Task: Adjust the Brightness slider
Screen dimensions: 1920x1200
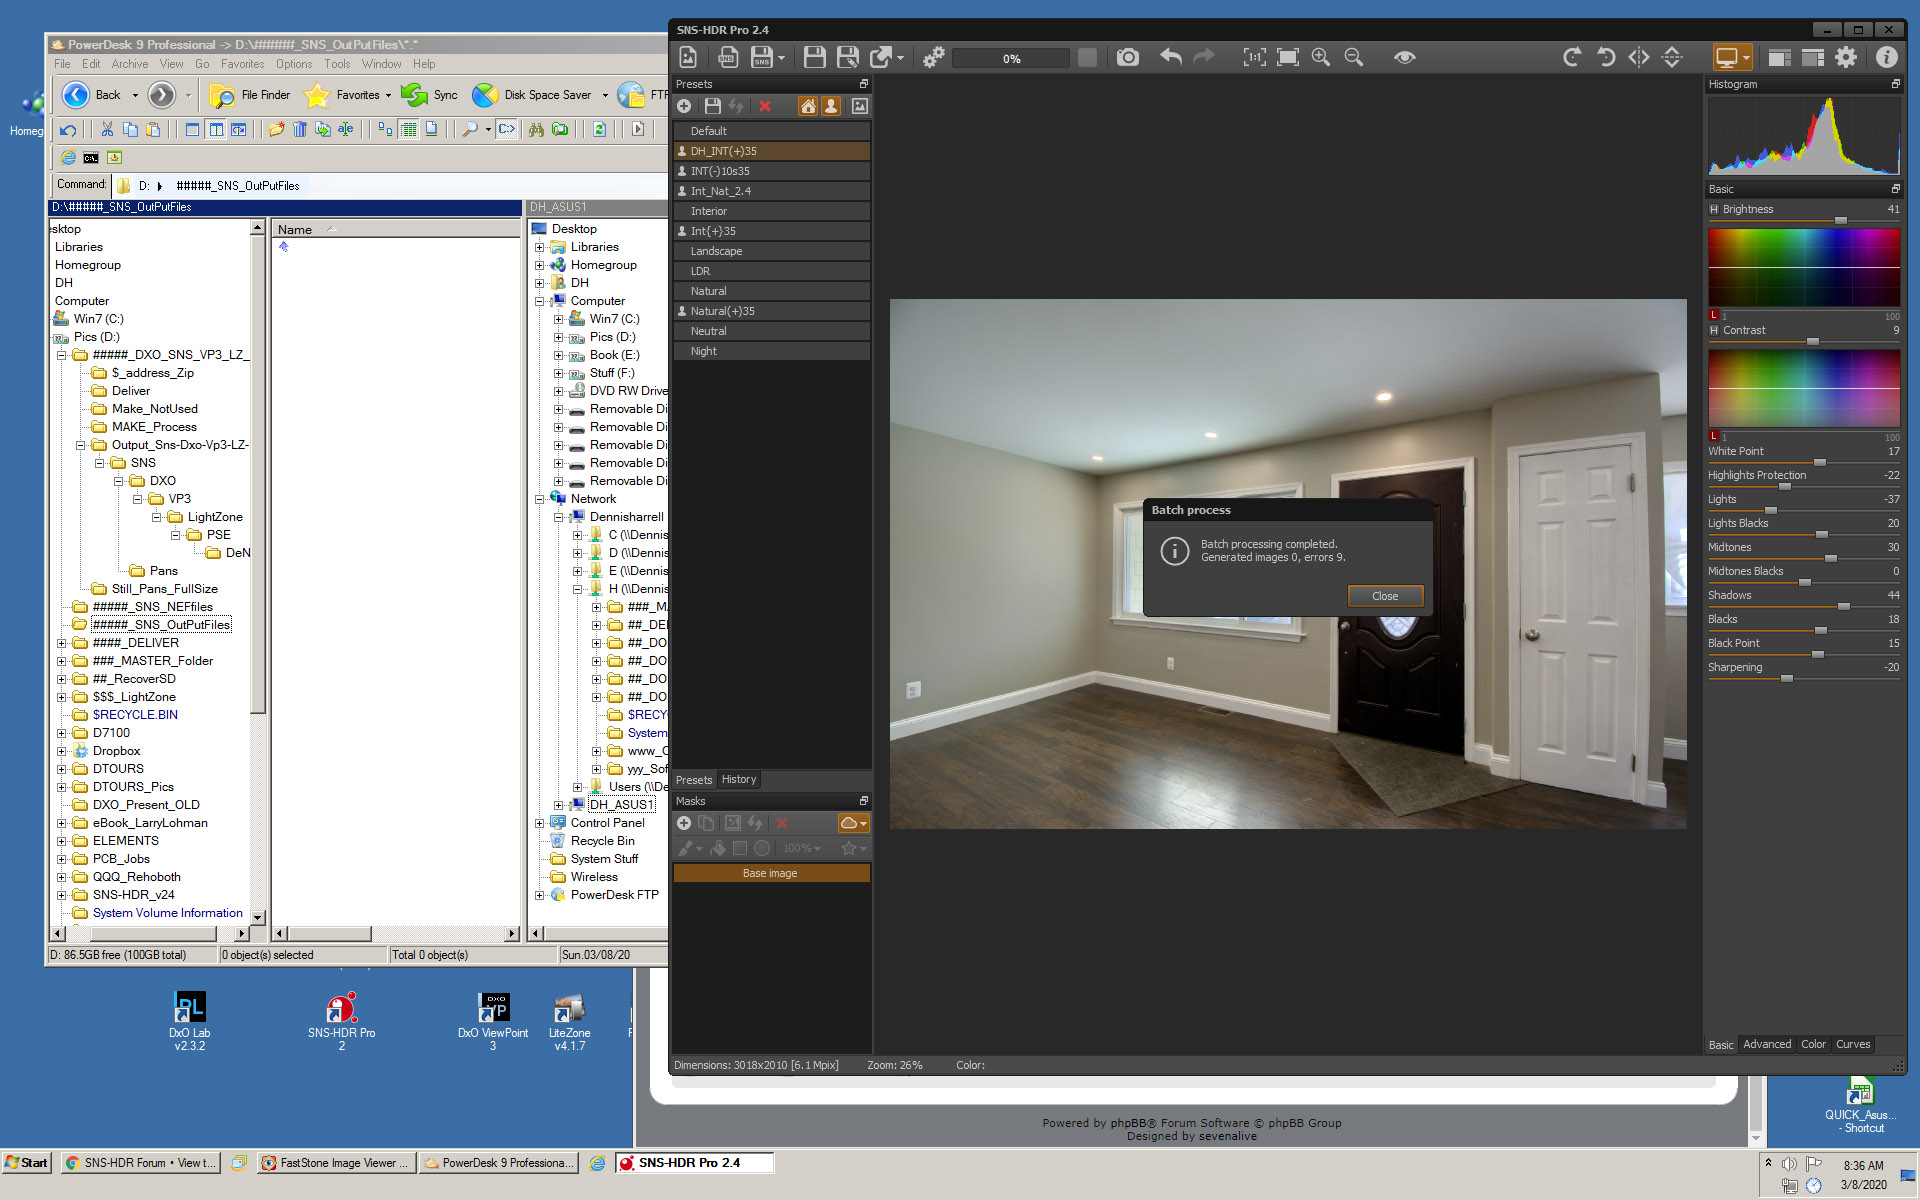Action: click(x=1840, y=220)
